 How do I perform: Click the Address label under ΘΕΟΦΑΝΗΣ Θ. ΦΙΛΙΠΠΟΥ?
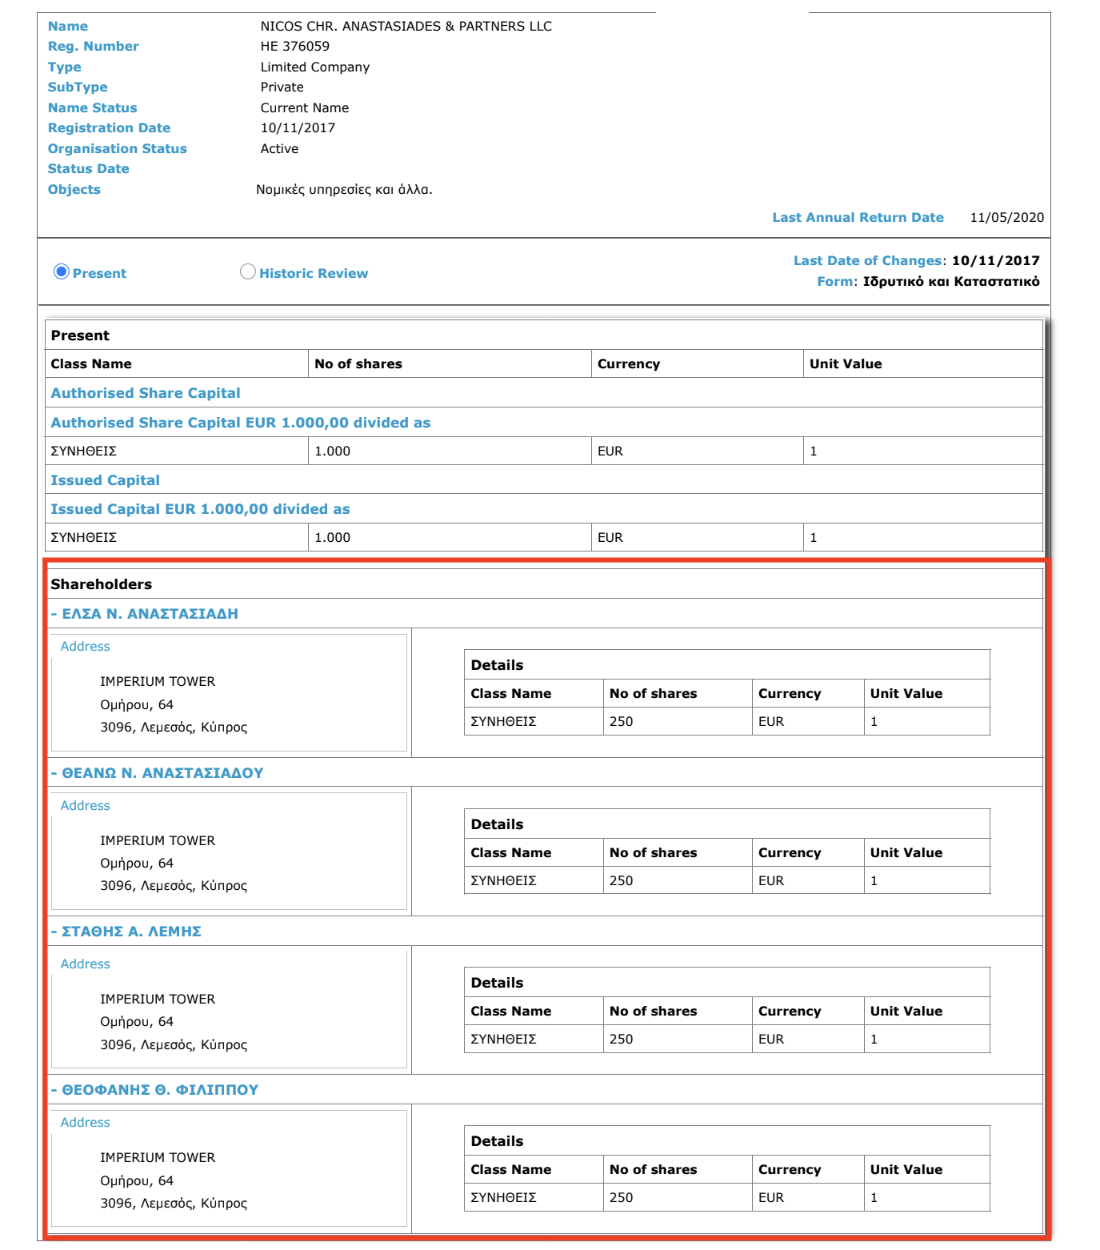[x=85, y=1123]
